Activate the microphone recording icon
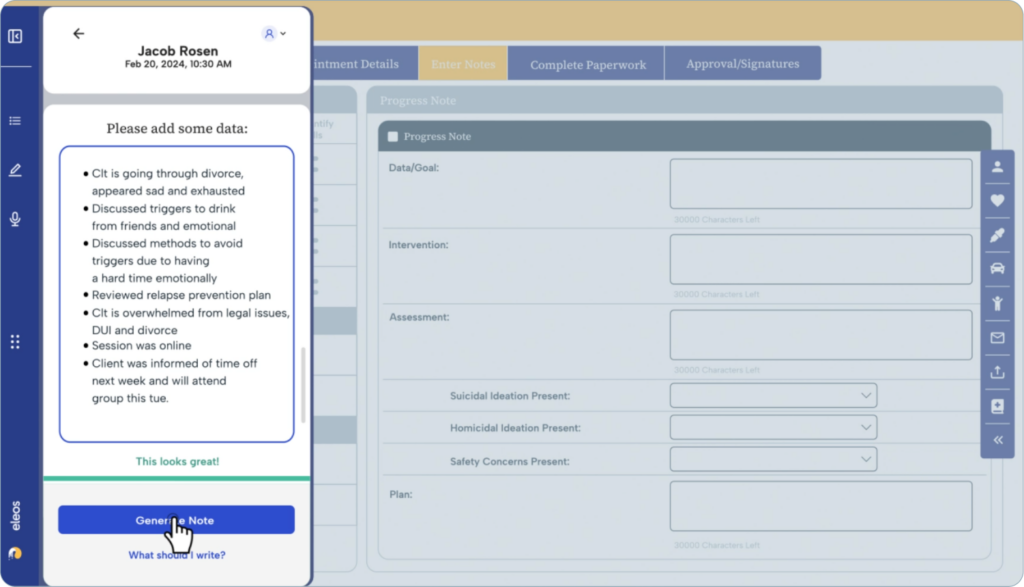 14,218
